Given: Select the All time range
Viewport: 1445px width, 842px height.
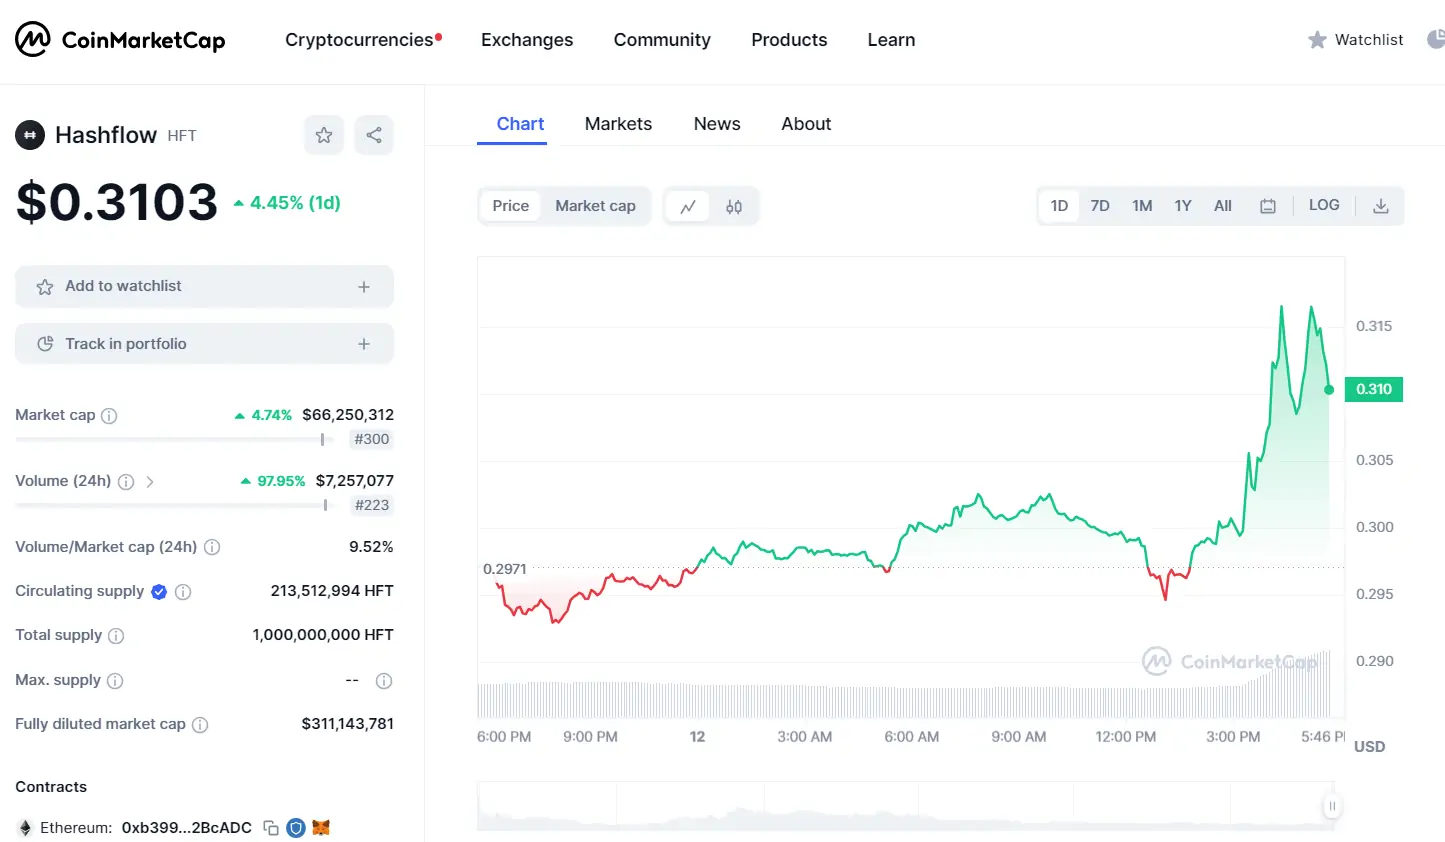Looking at the screenshot, I should (1223, 206).
